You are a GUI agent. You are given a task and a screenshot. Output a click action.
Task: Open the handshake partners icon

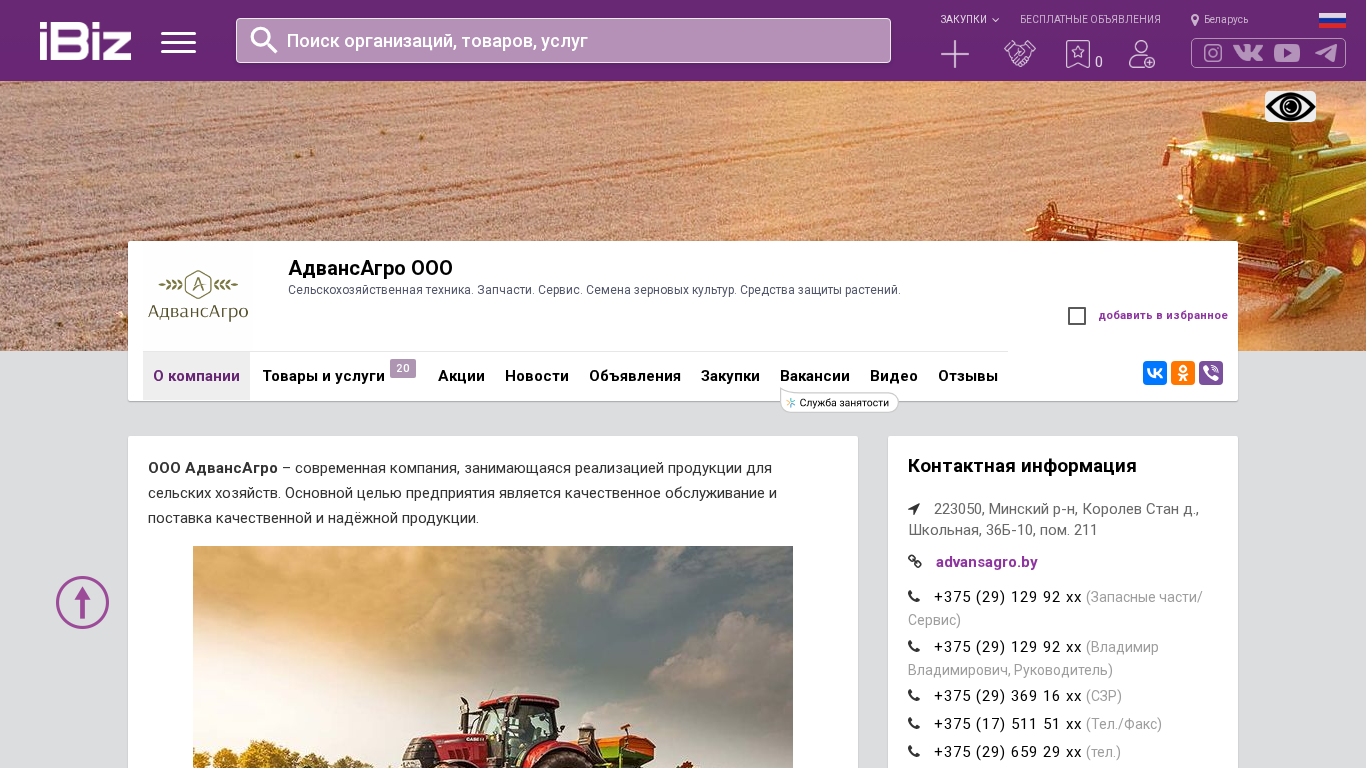point(1020,54)
